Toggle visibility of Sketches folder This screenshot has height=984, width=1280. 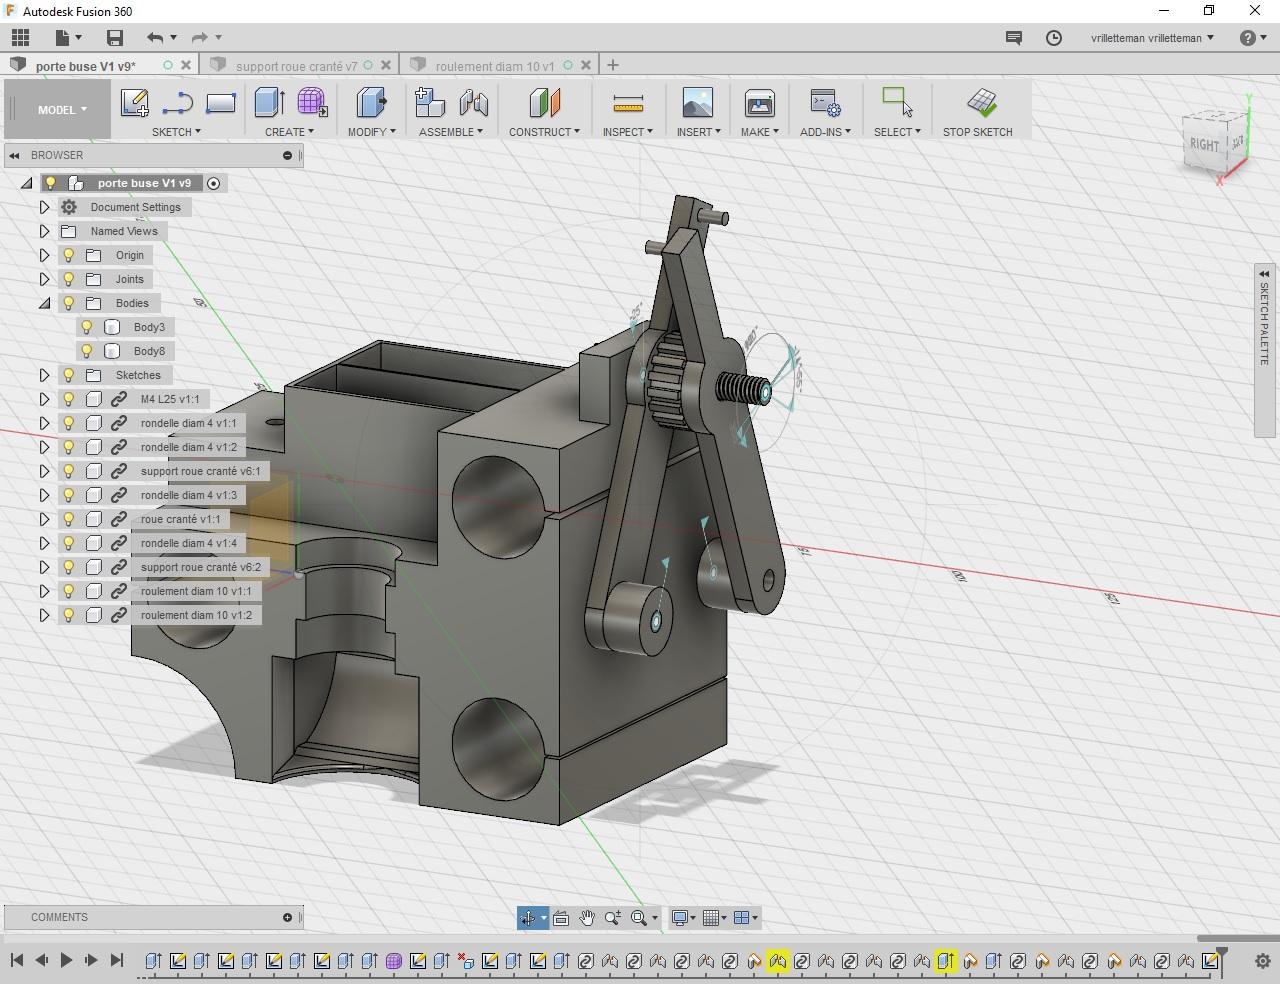(x=69, y=375)
